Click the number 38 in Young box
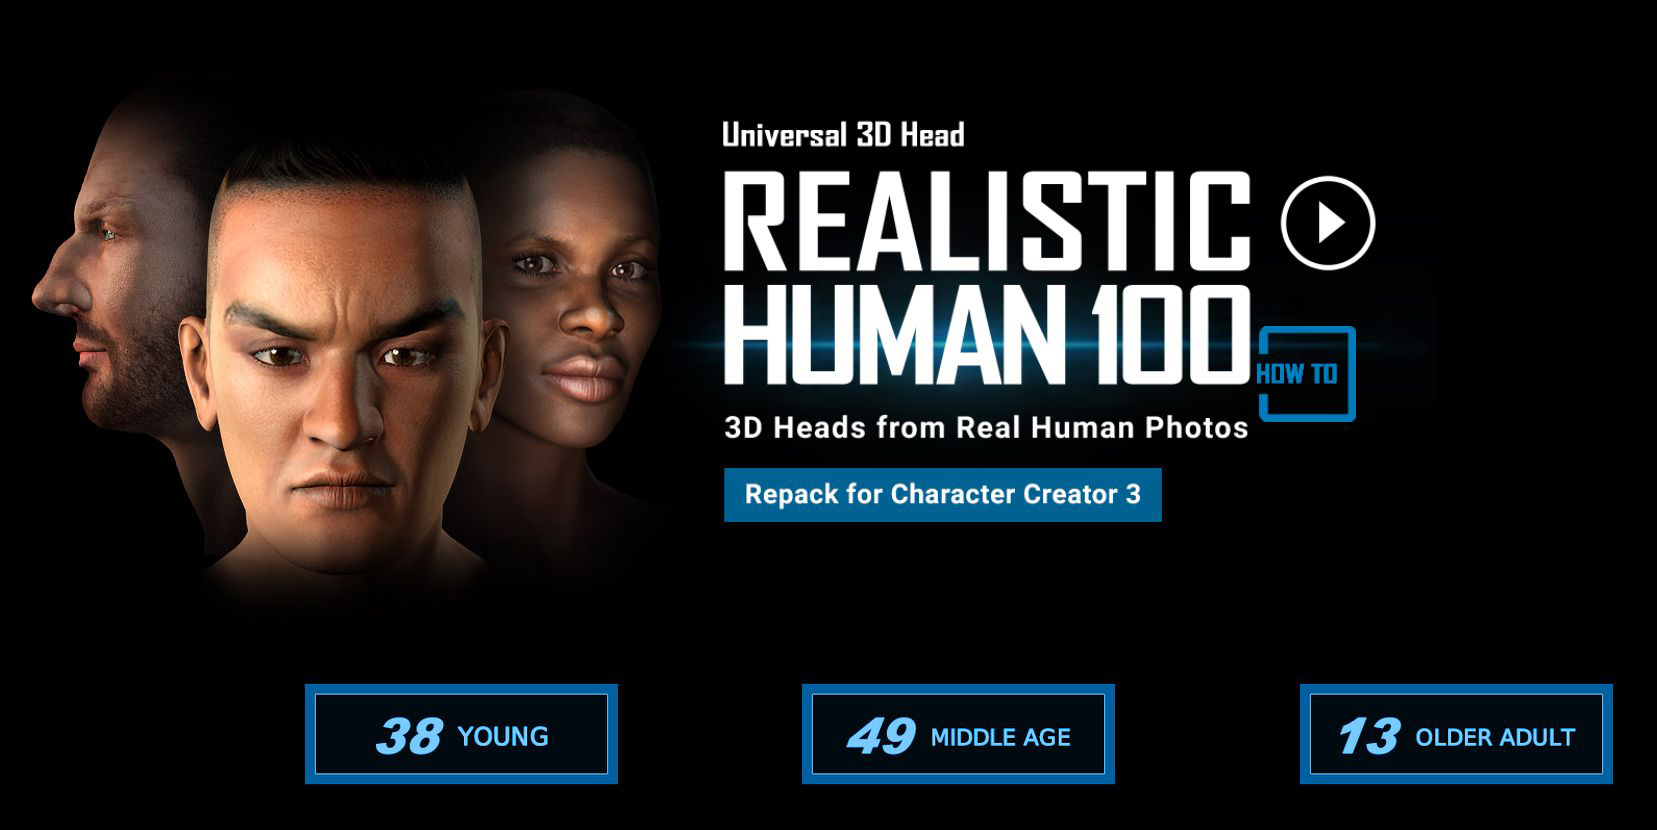Viewport: 1657px width, 830px height. pyautogui.click(x=409, y=736)
